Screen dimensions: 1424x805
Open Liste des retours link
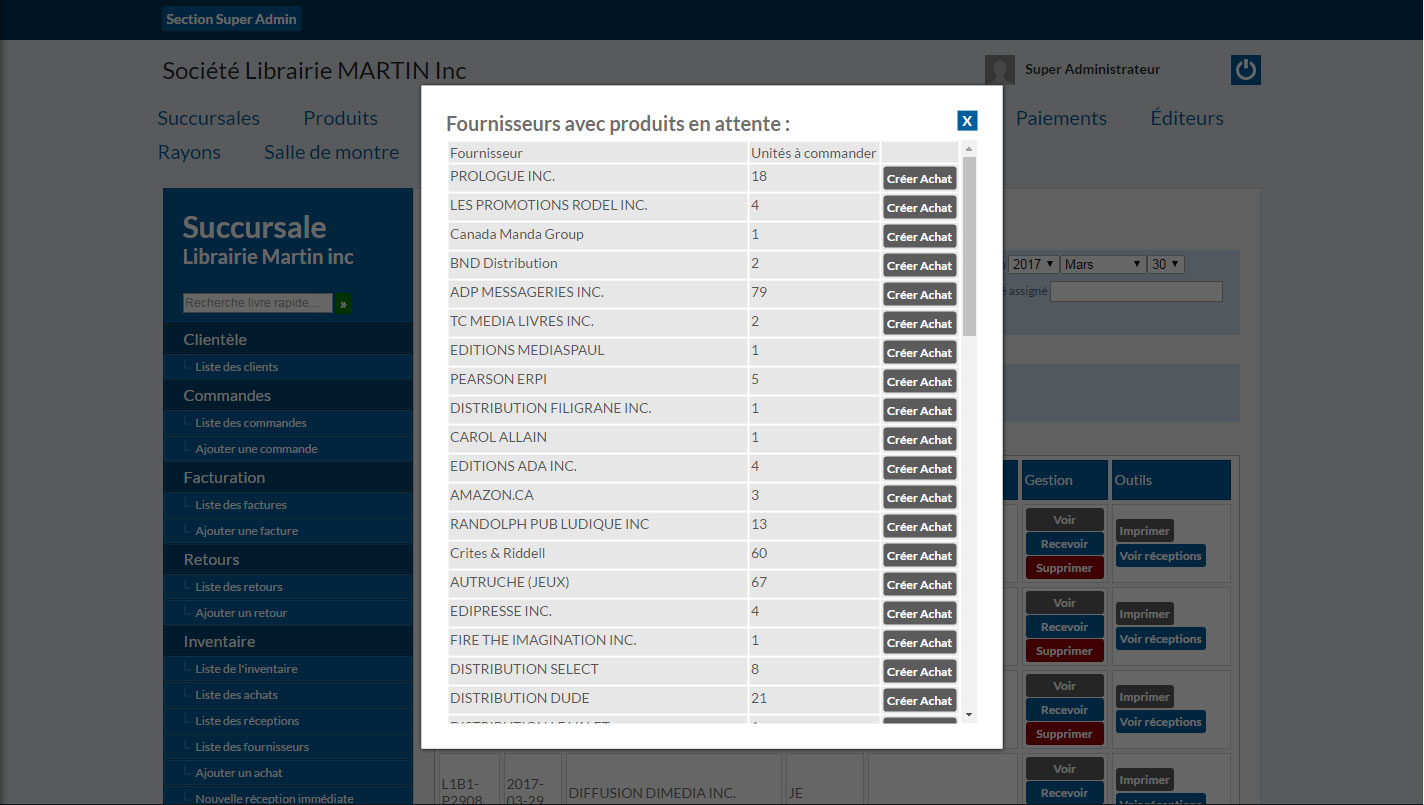239,587
